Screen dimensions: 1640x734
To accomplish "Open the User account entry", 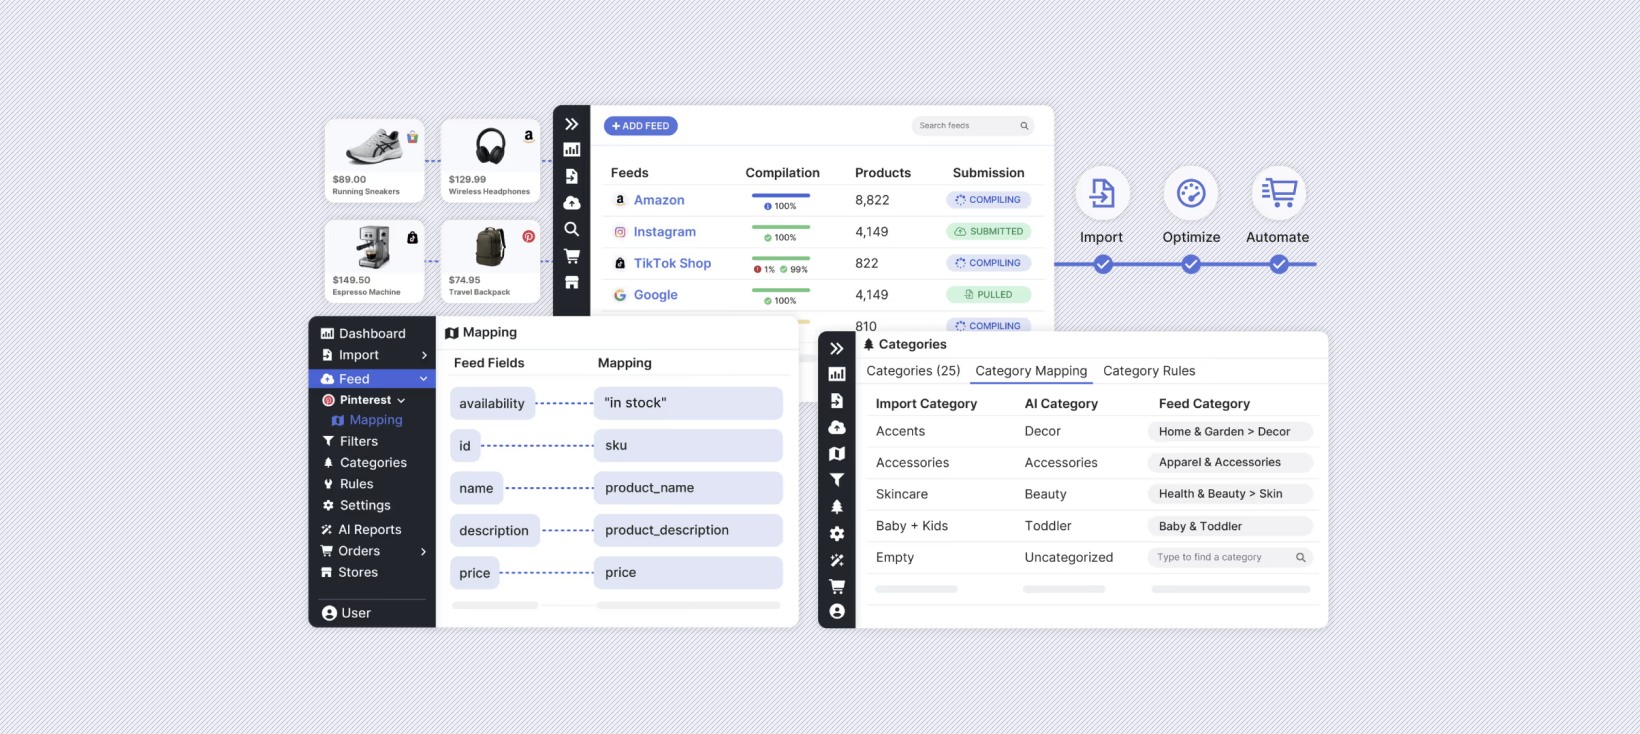I will click(x=346, y=613).
